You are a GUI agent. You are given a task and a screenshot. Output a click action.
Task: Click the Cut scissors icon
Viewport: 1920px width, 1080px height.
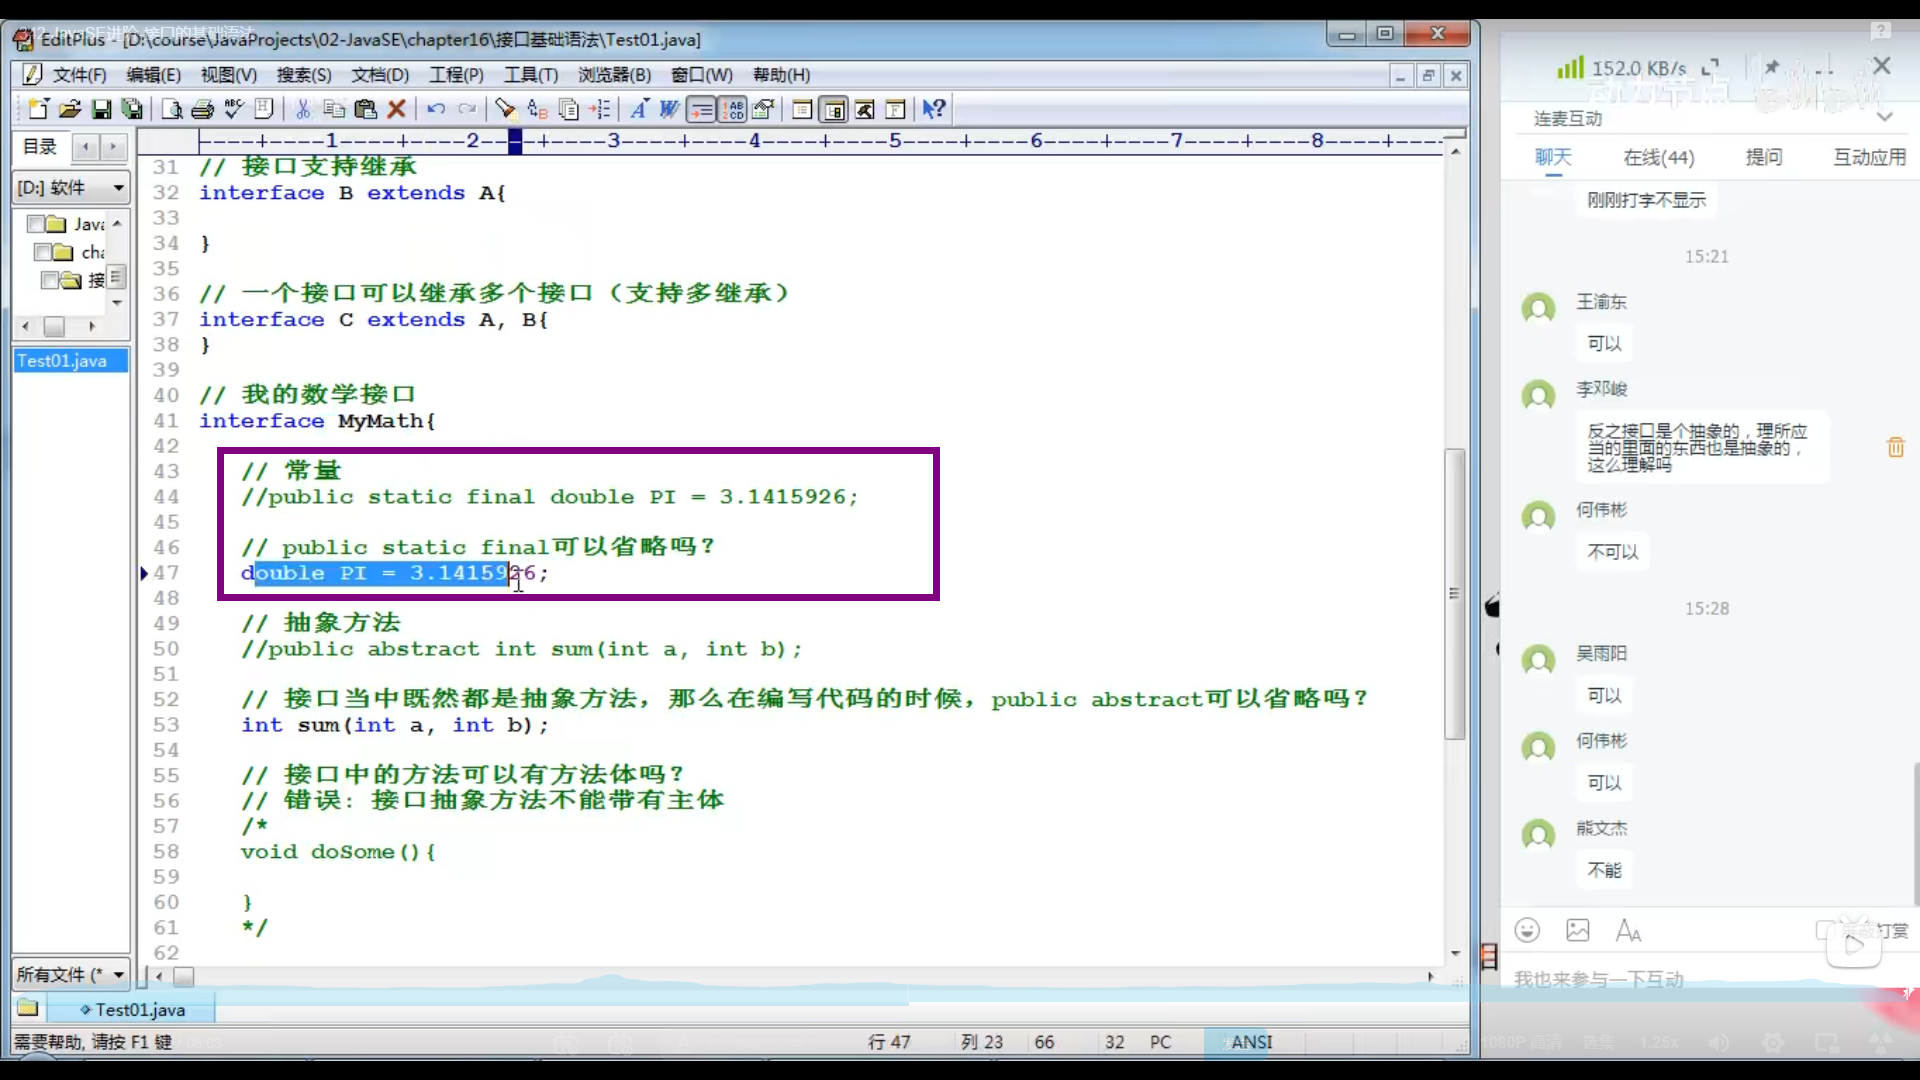click(x=303, y=109)
